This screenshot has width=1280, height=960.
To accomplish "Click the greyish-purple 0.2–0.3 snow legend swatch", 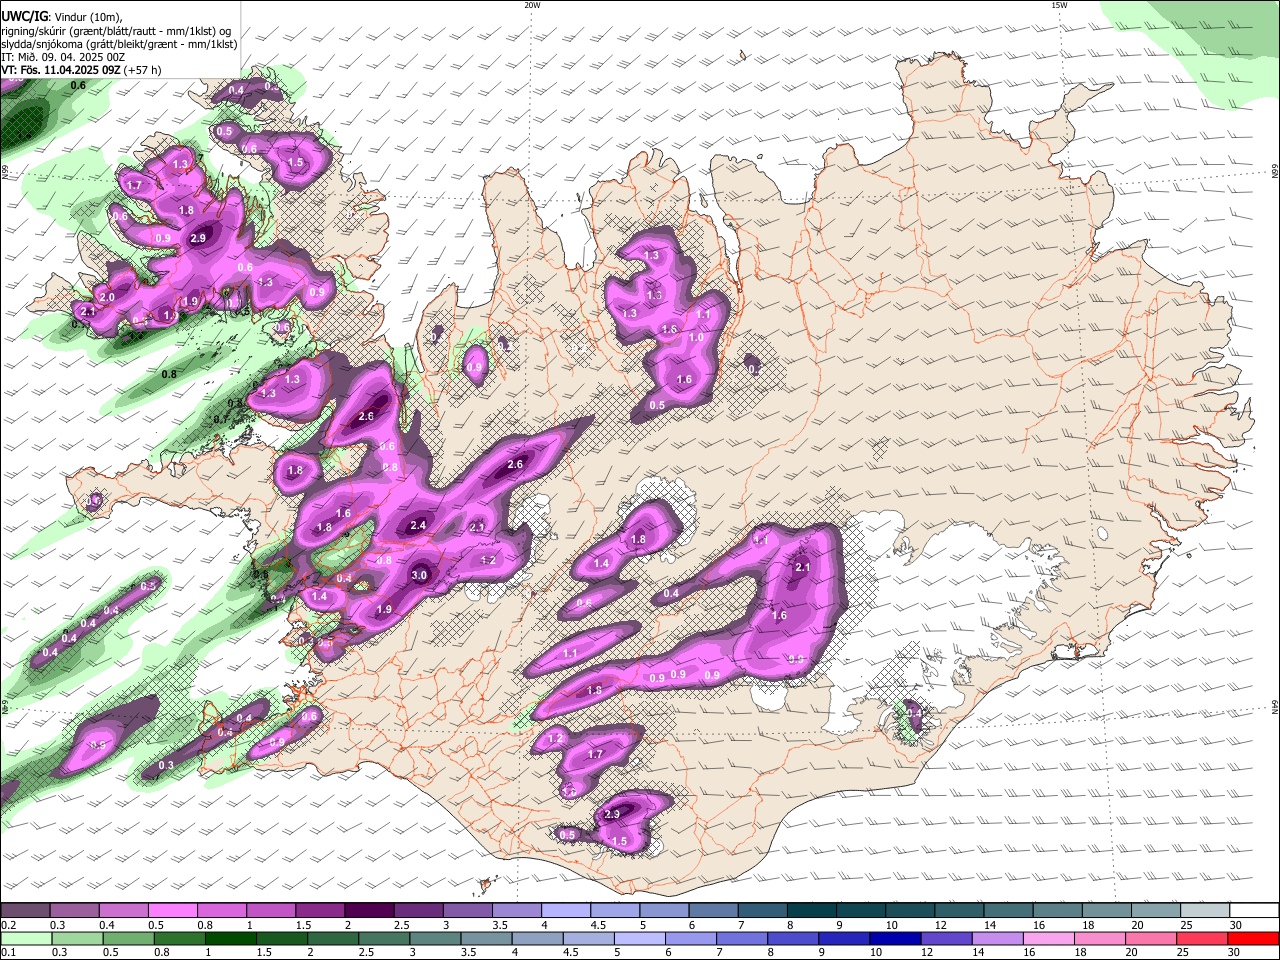I will point(25,911).
